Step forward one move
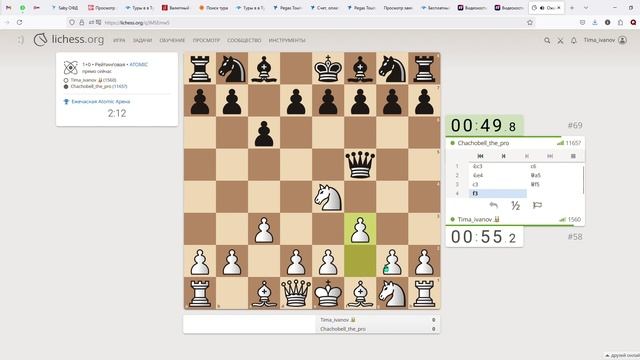640x360 pixels. [527, 156]
